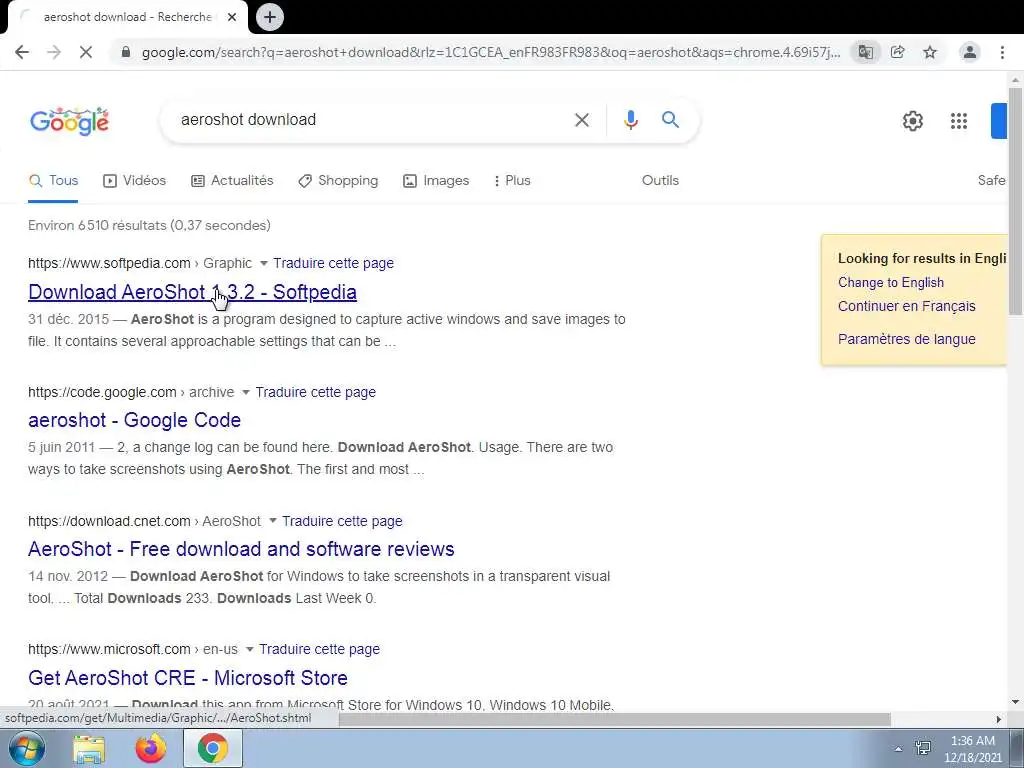This screenshot has width=1024, height=768.
Task: Open Download AeroShot 1.3.2 - Softpedia link
Action: tap(192, 292)
